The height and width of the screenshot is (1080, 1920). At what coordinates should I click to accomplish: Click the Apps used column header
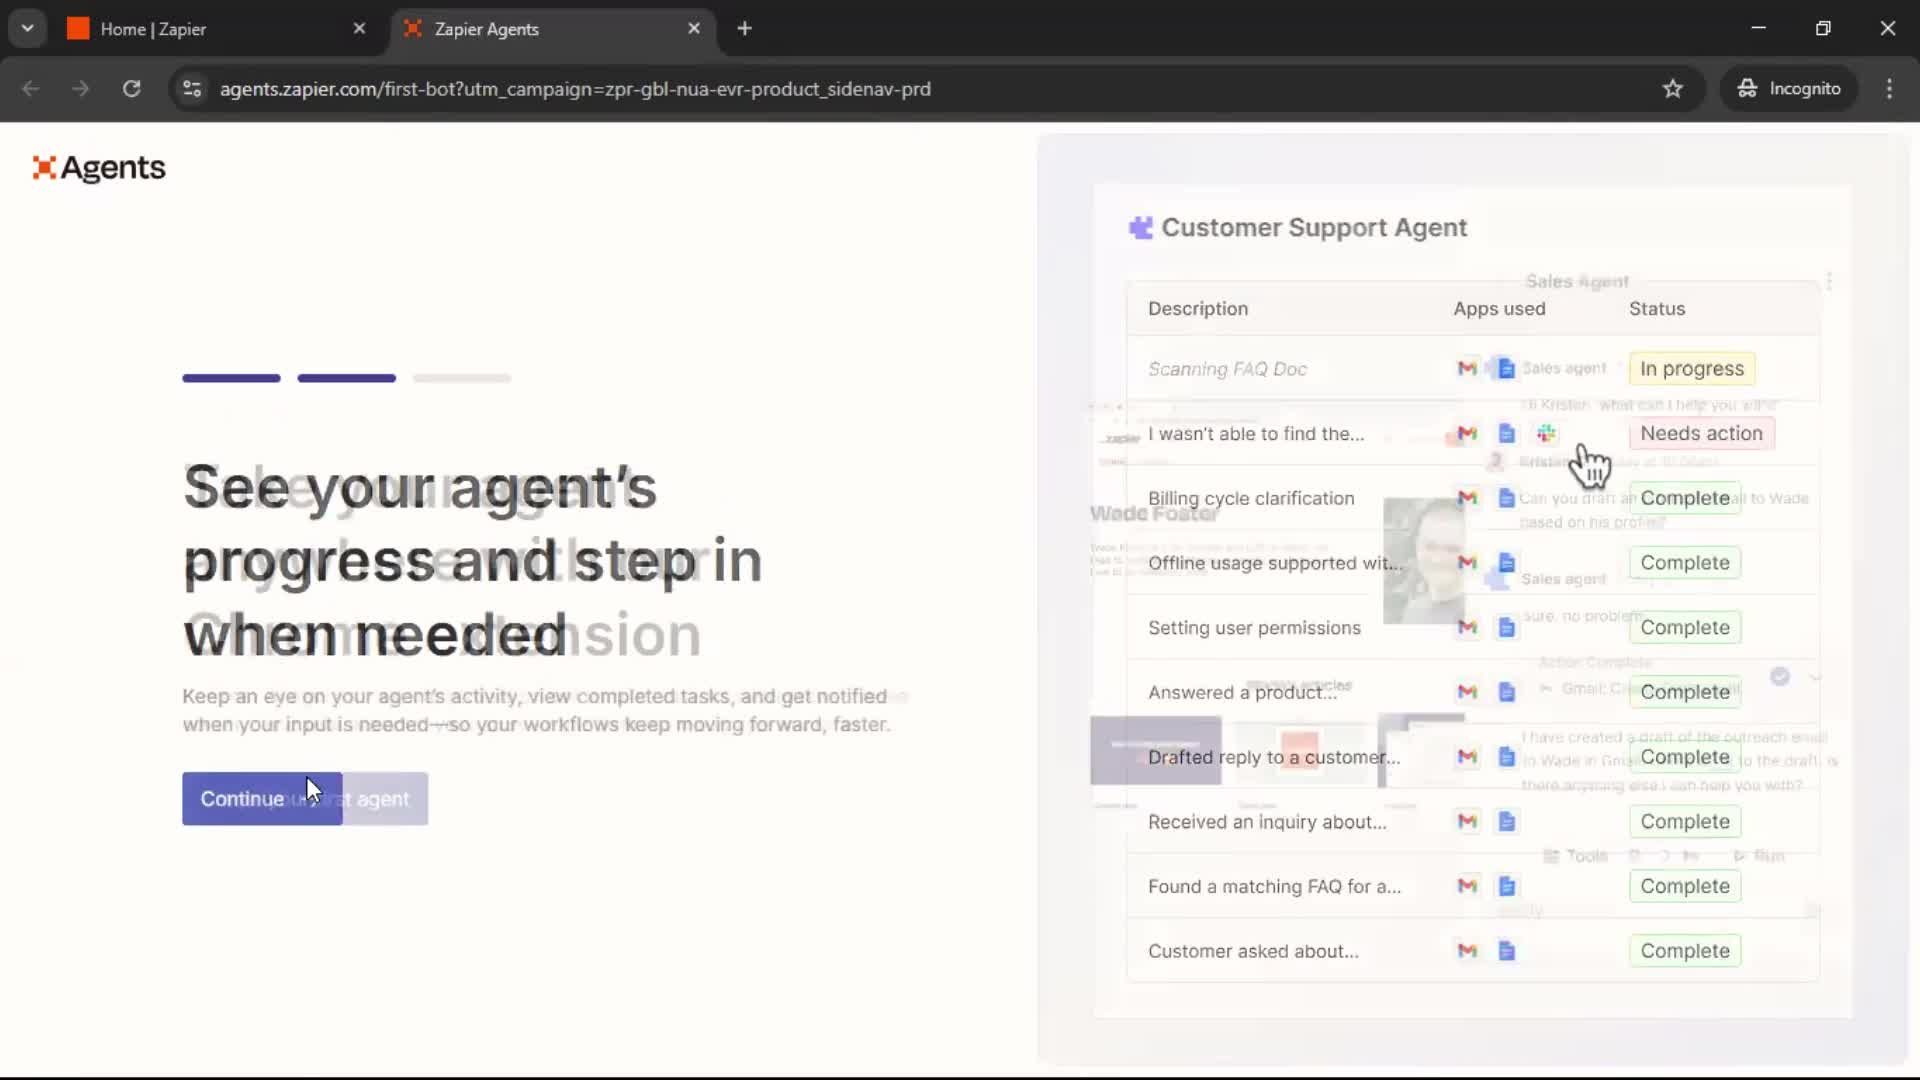[x=1499, y=309]
